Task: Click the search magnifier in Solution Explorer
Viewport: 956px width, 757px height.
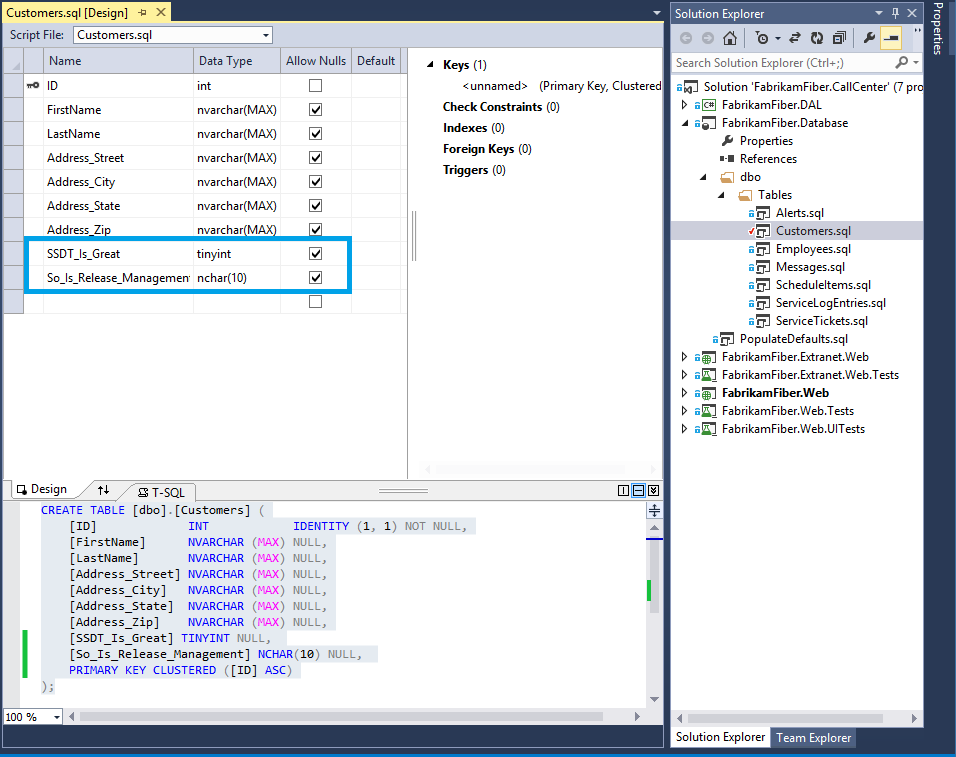Action: (x=901, y=62)
